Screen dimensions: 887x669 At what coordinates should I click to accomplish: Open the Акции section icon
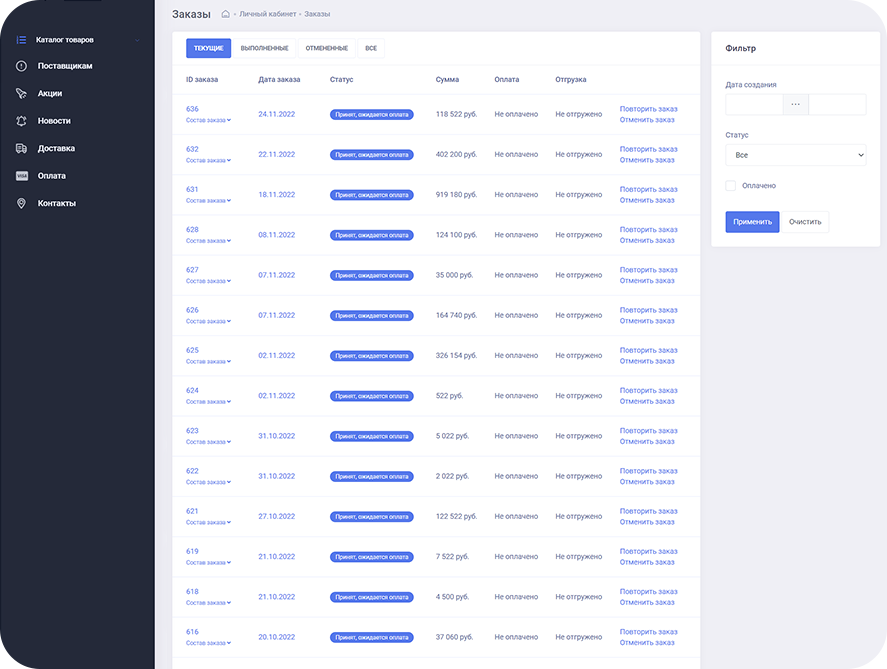click(x=21, y=93)
